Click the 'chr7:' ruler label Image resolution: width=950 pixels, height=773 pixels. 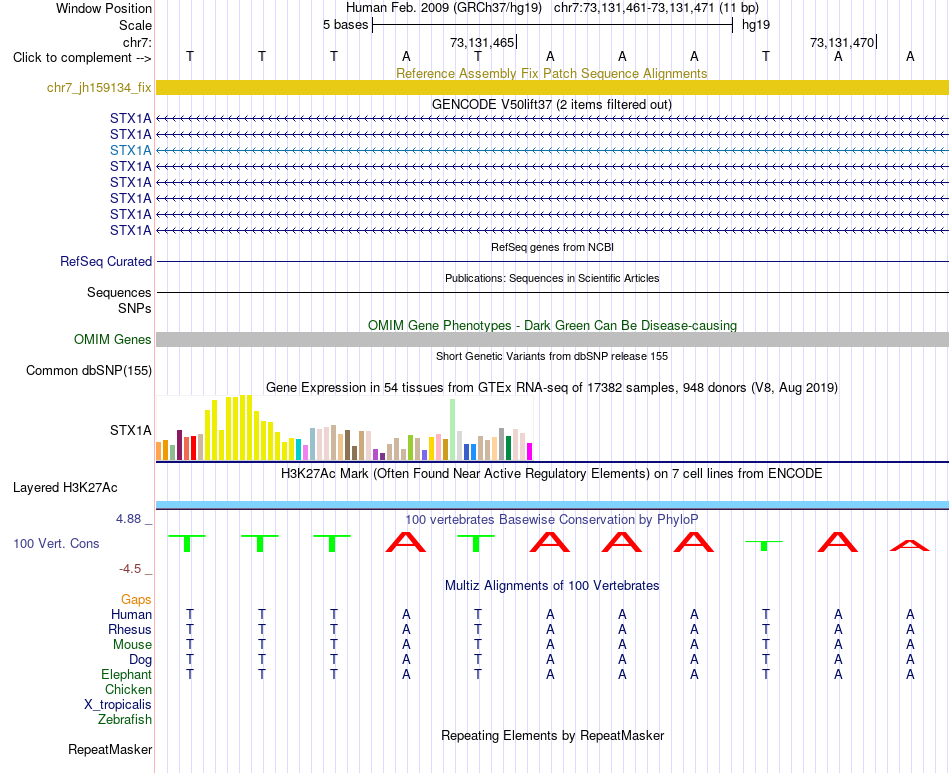(137, 42)
